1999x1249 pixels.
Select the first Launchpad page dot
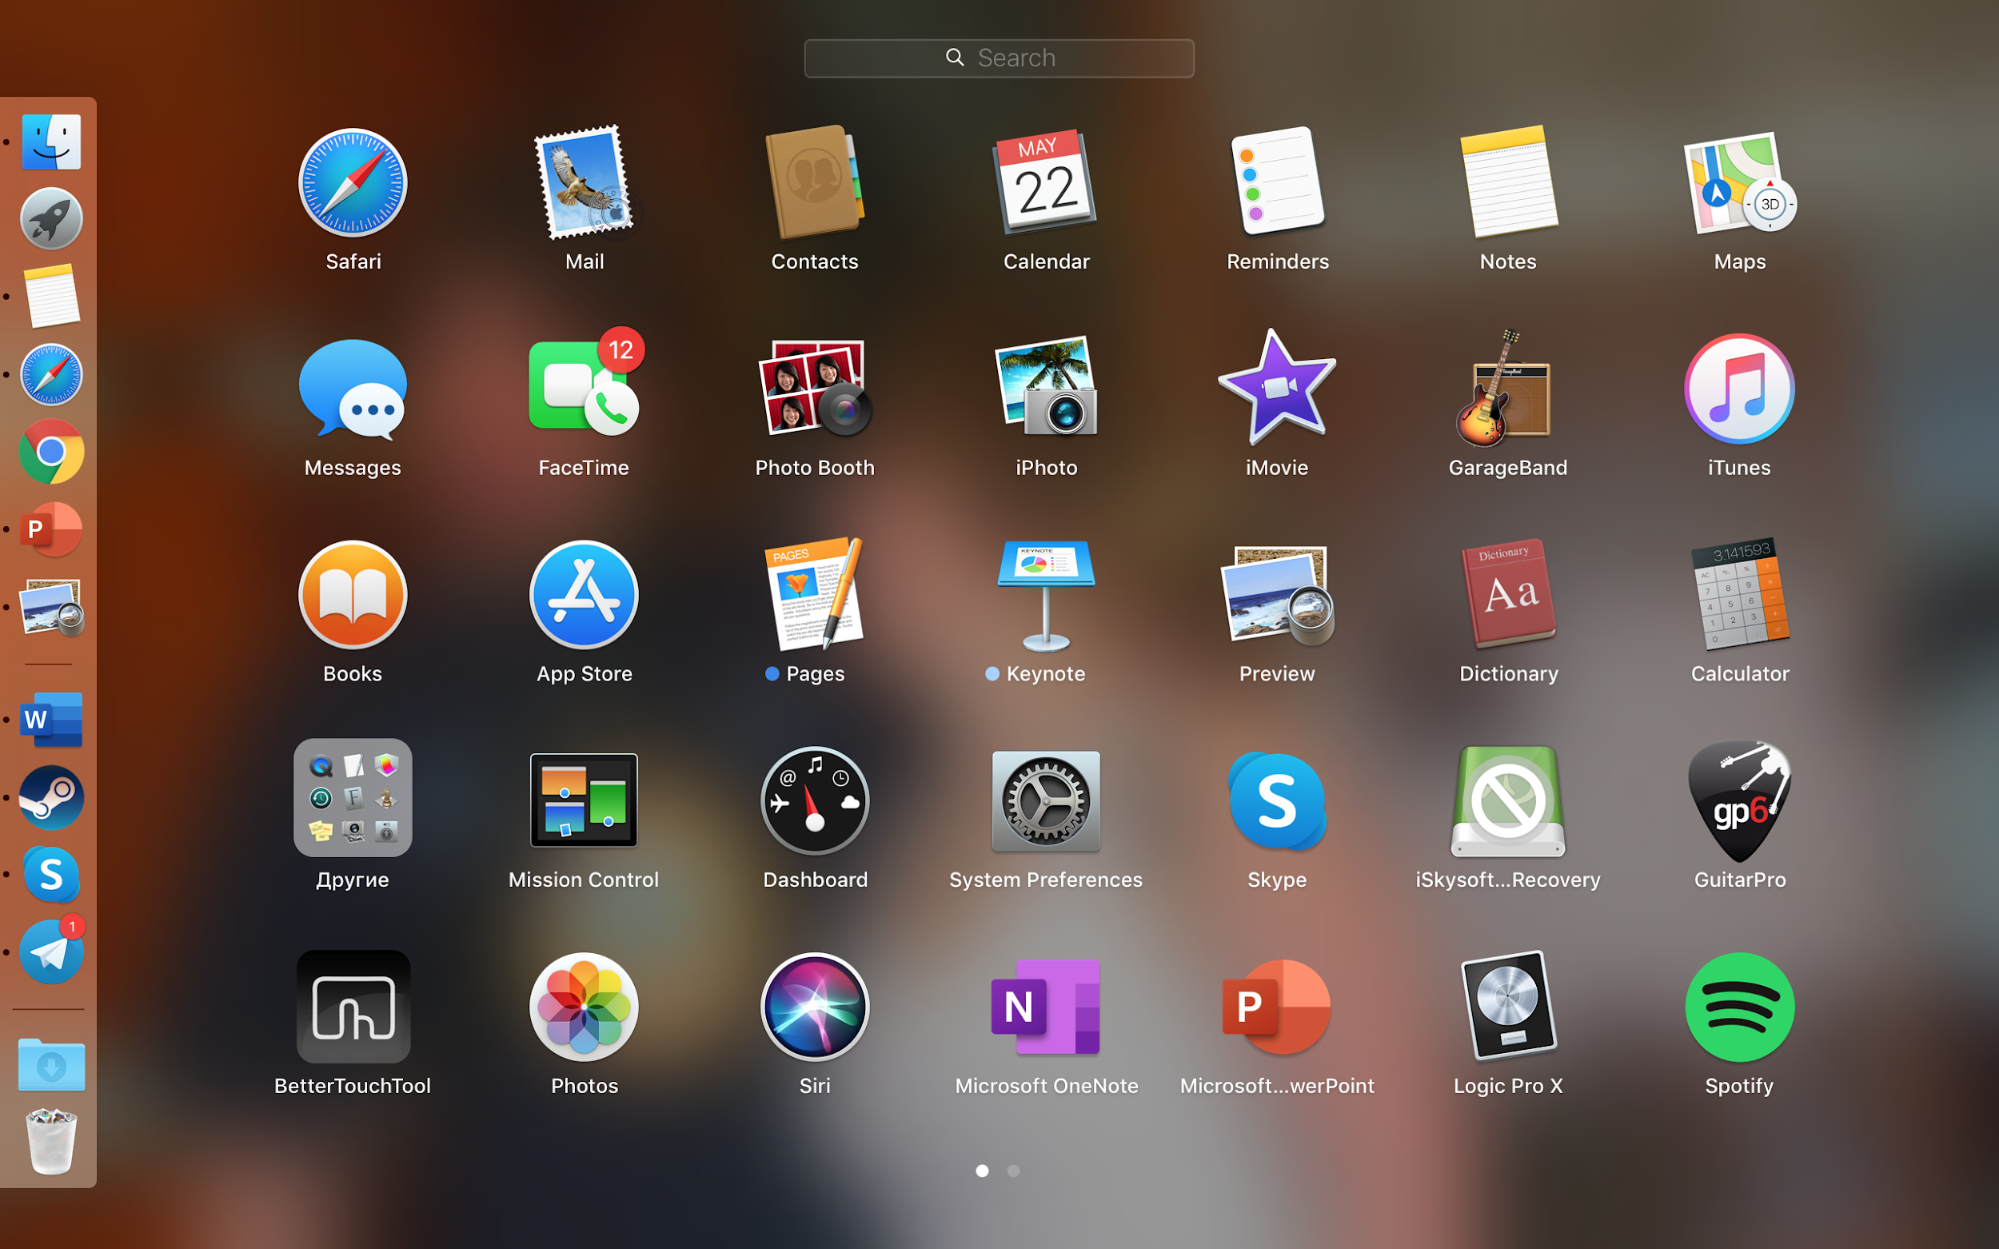pyautogui.click(x=982, y=1170)
